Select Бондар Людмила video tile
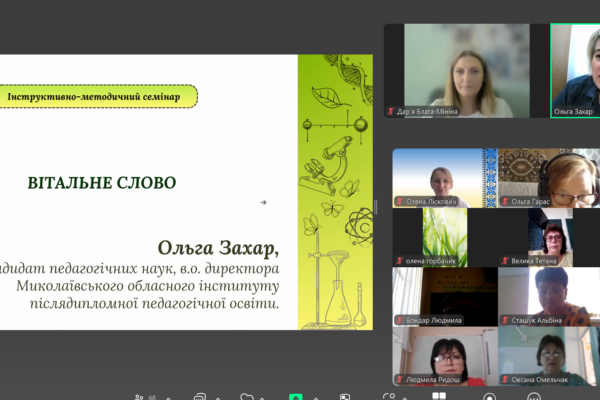The height and width of the screenshot is (400, 600). click(x=445, y=297)
